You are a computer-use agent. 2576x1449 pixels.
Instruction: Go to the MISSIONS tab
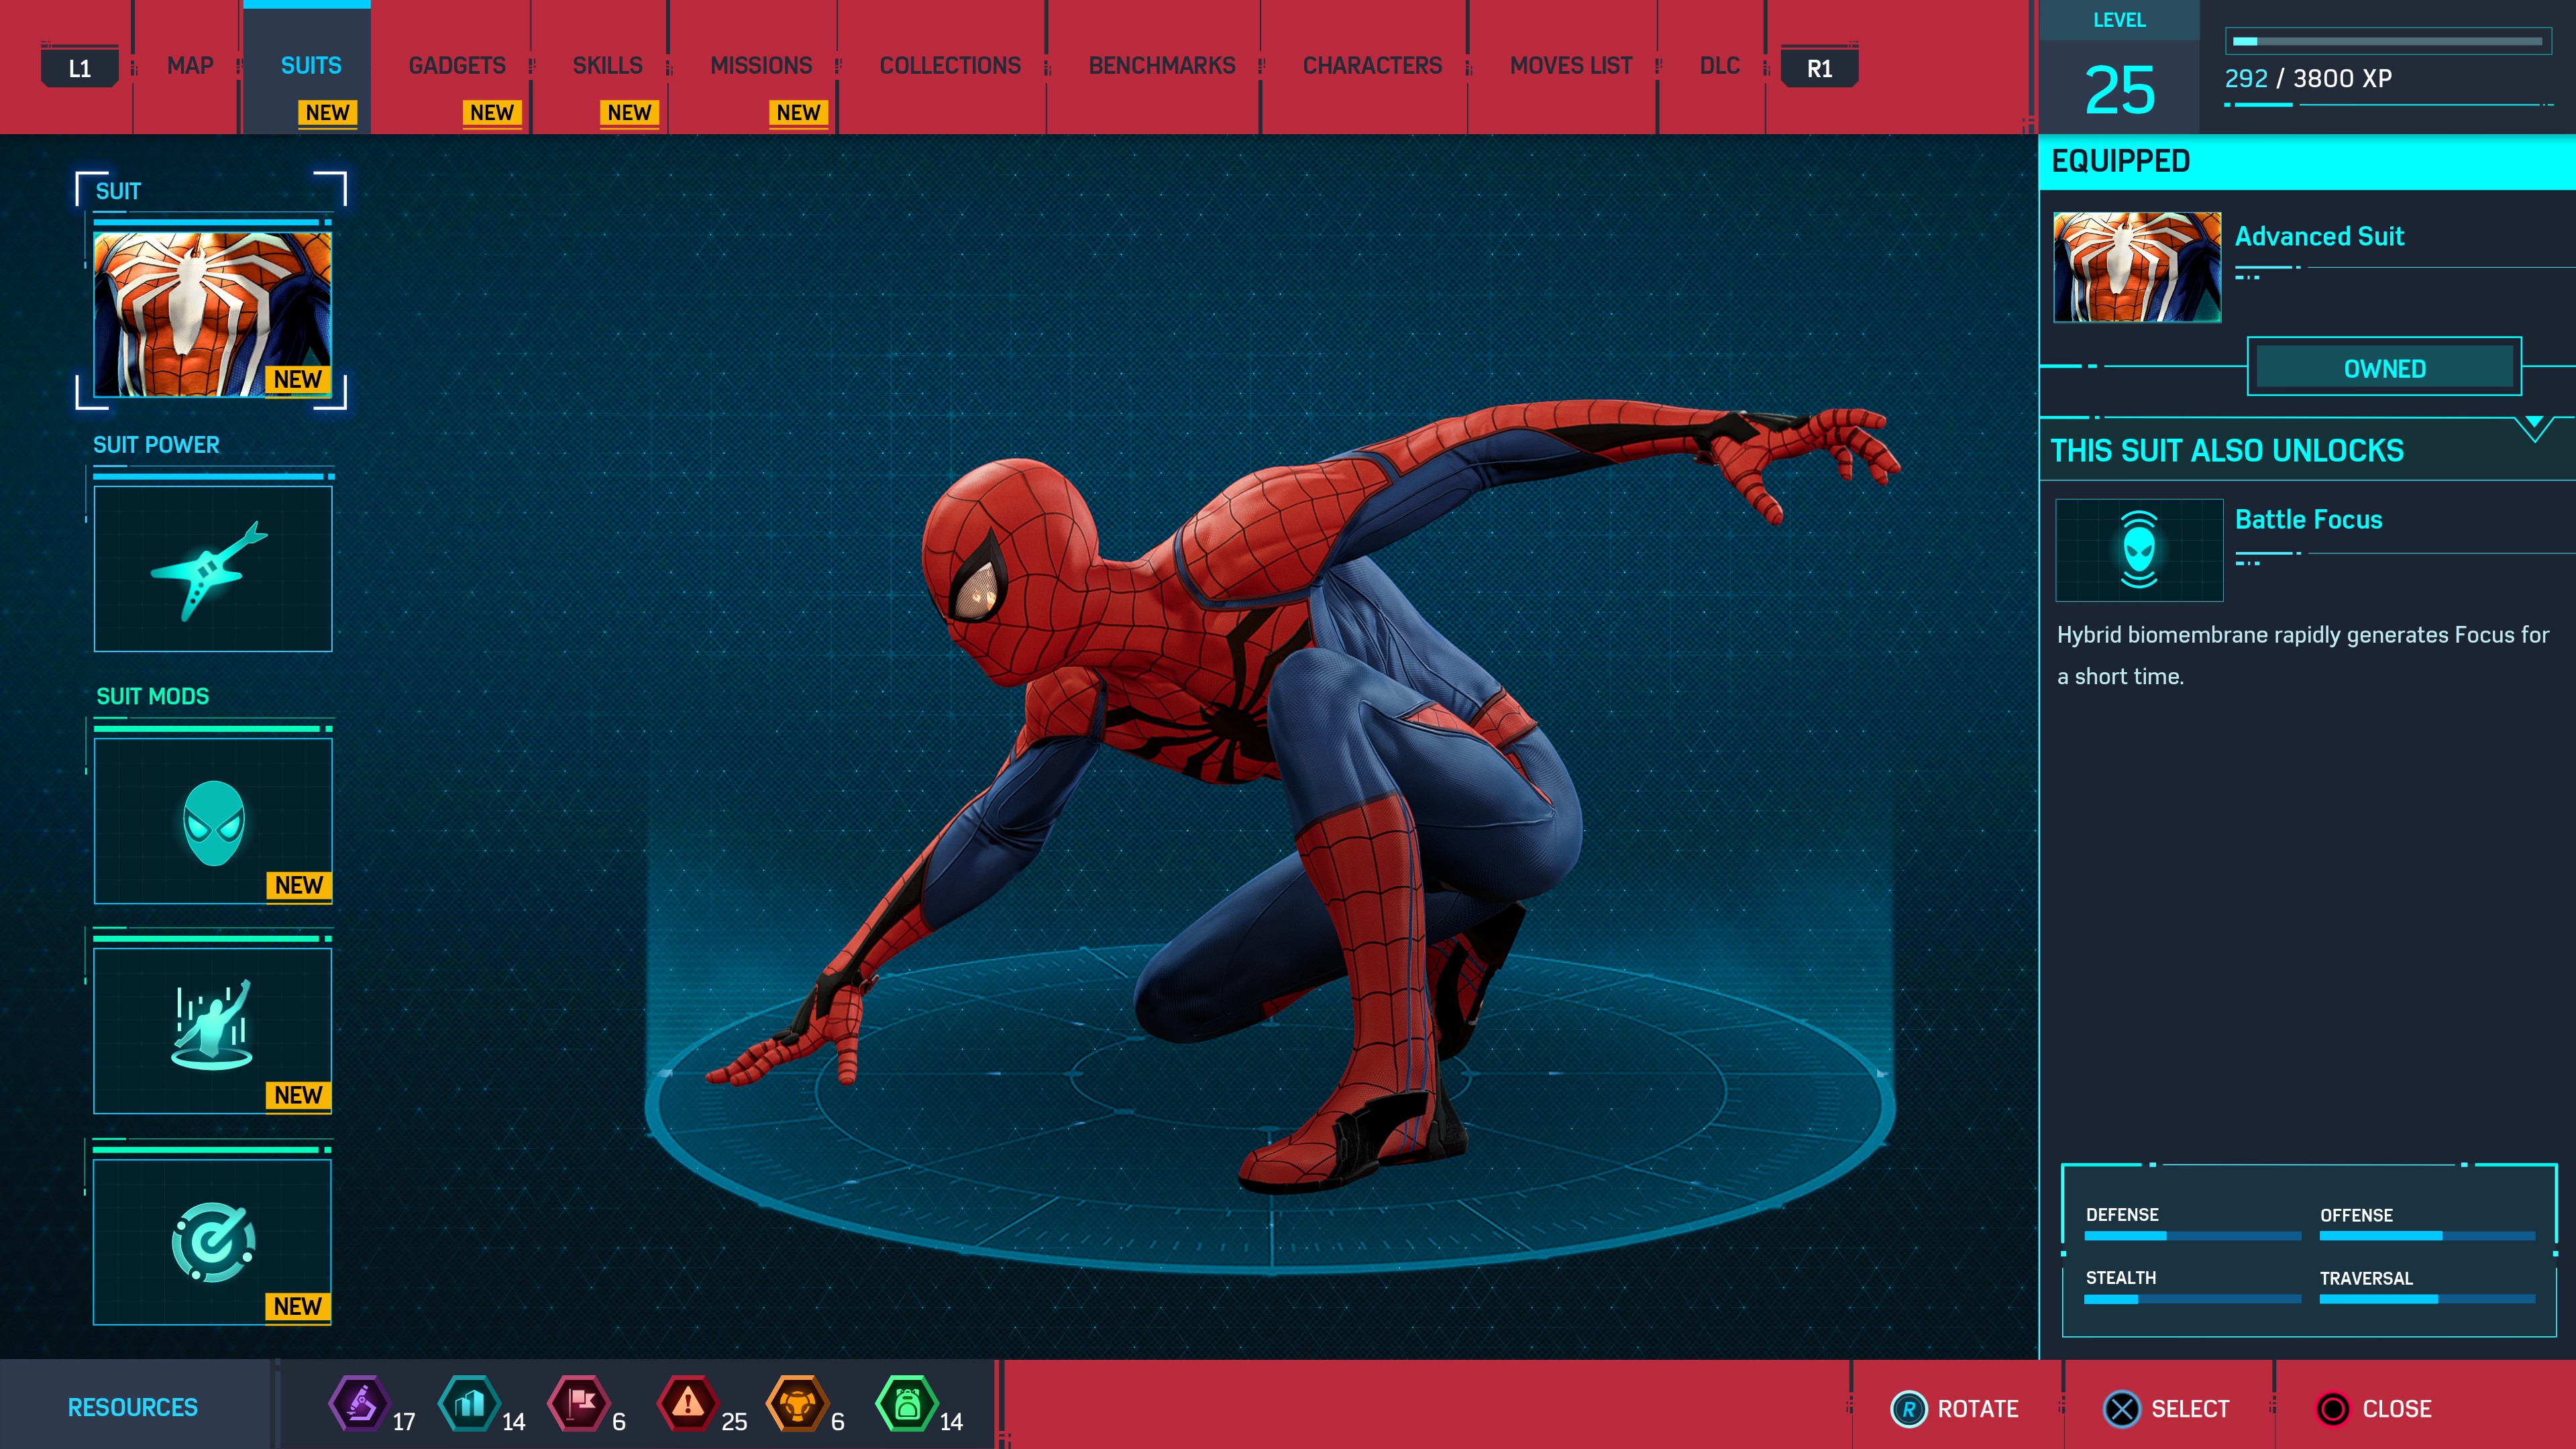pyautogui.click(x=761, y=66)
